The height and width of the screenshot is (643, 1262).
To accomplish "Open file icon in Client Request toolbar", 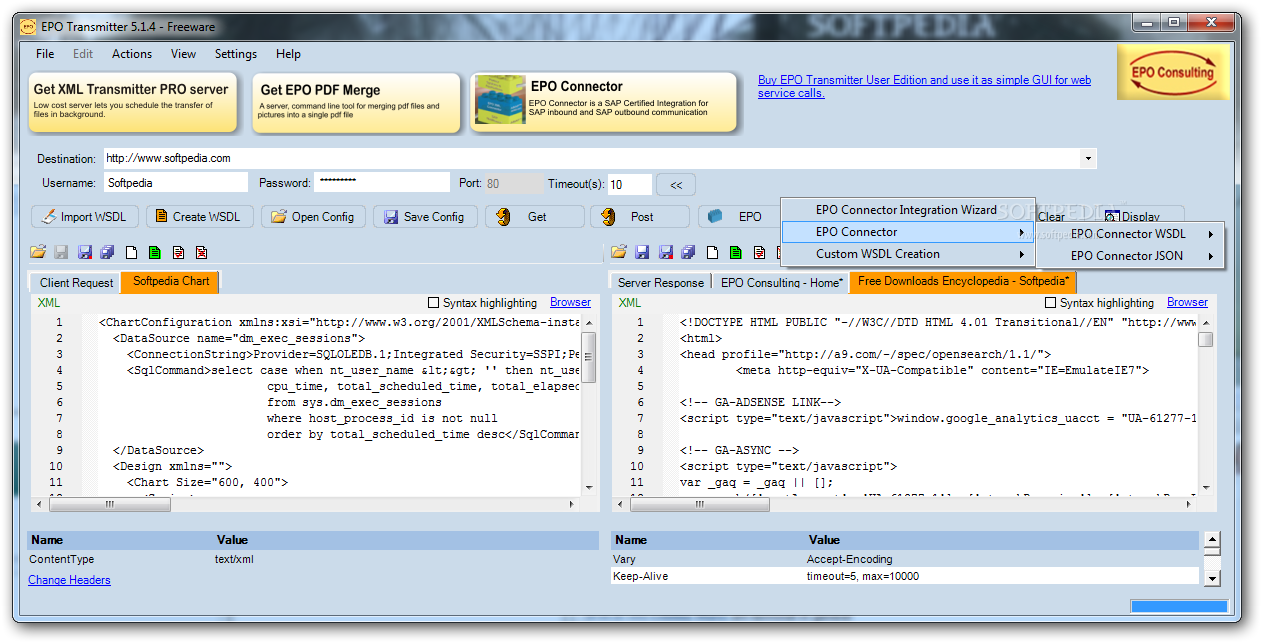I will [38, 252].
